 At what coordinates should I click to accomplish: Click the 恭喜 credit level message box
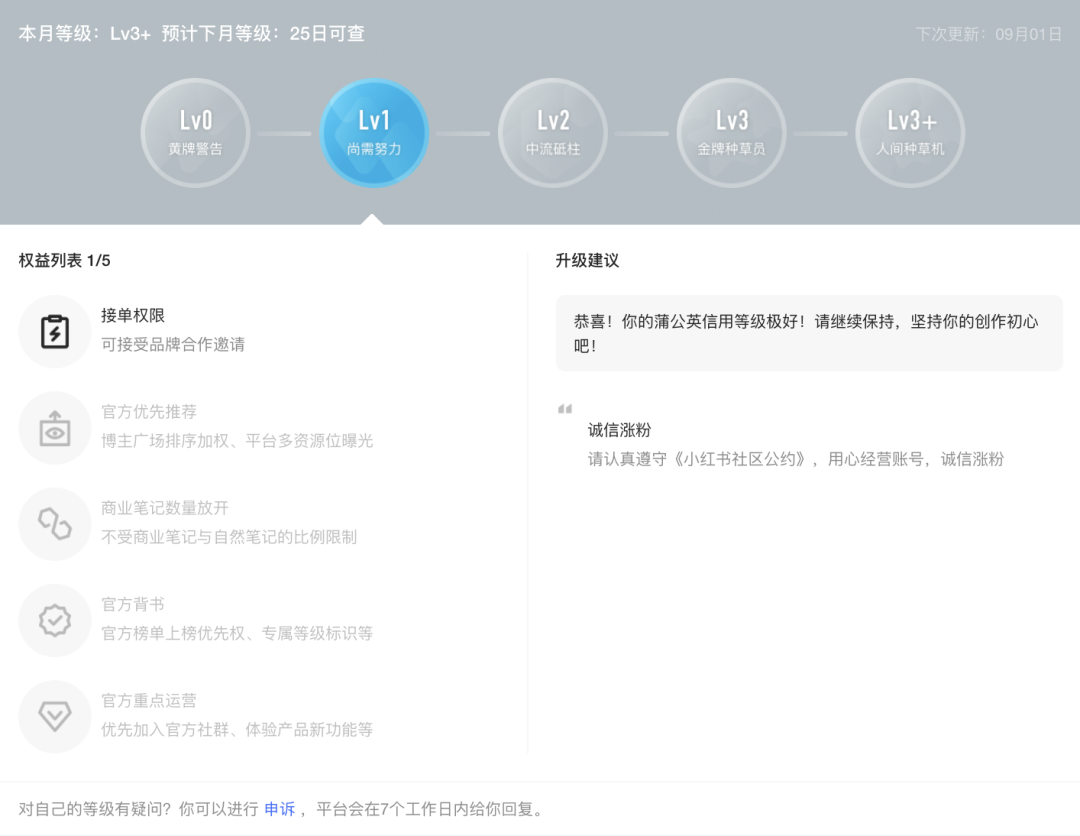coord(808,333)
